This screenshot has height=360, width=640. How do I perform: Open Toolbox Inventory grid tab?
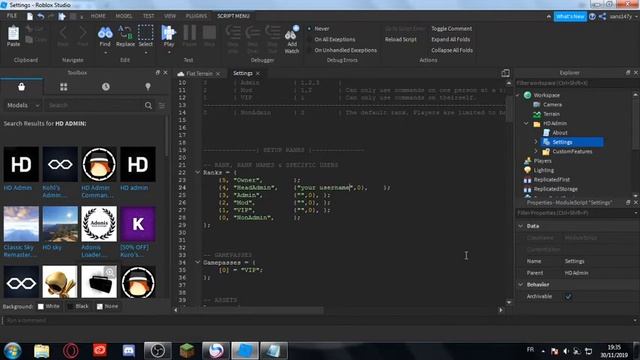[x=64, y=87]
